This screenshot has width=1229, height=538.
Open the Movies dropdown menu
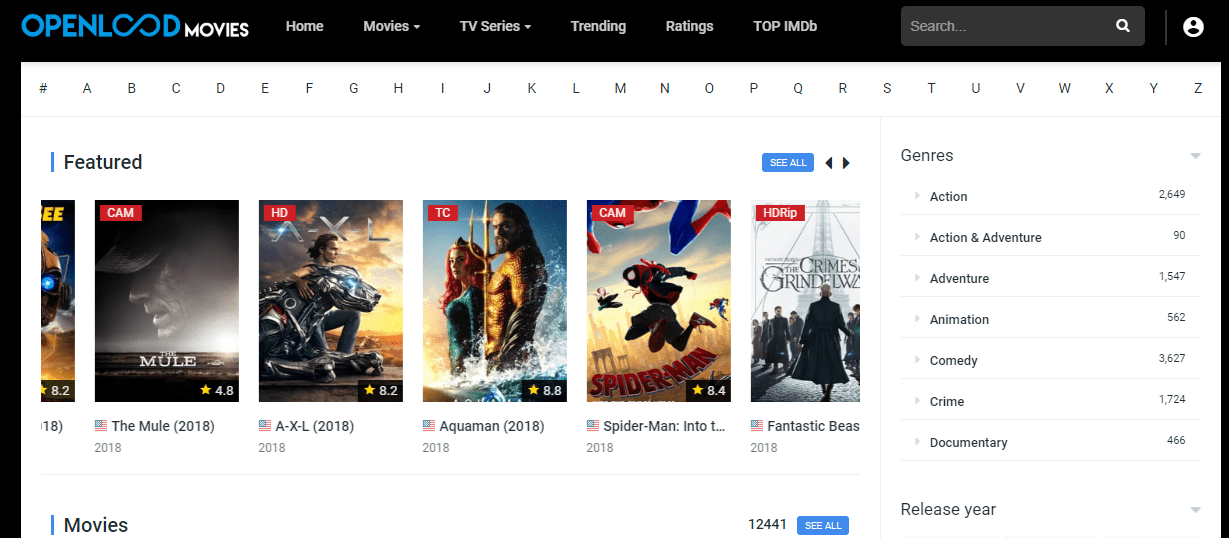(x=392, y=26)
